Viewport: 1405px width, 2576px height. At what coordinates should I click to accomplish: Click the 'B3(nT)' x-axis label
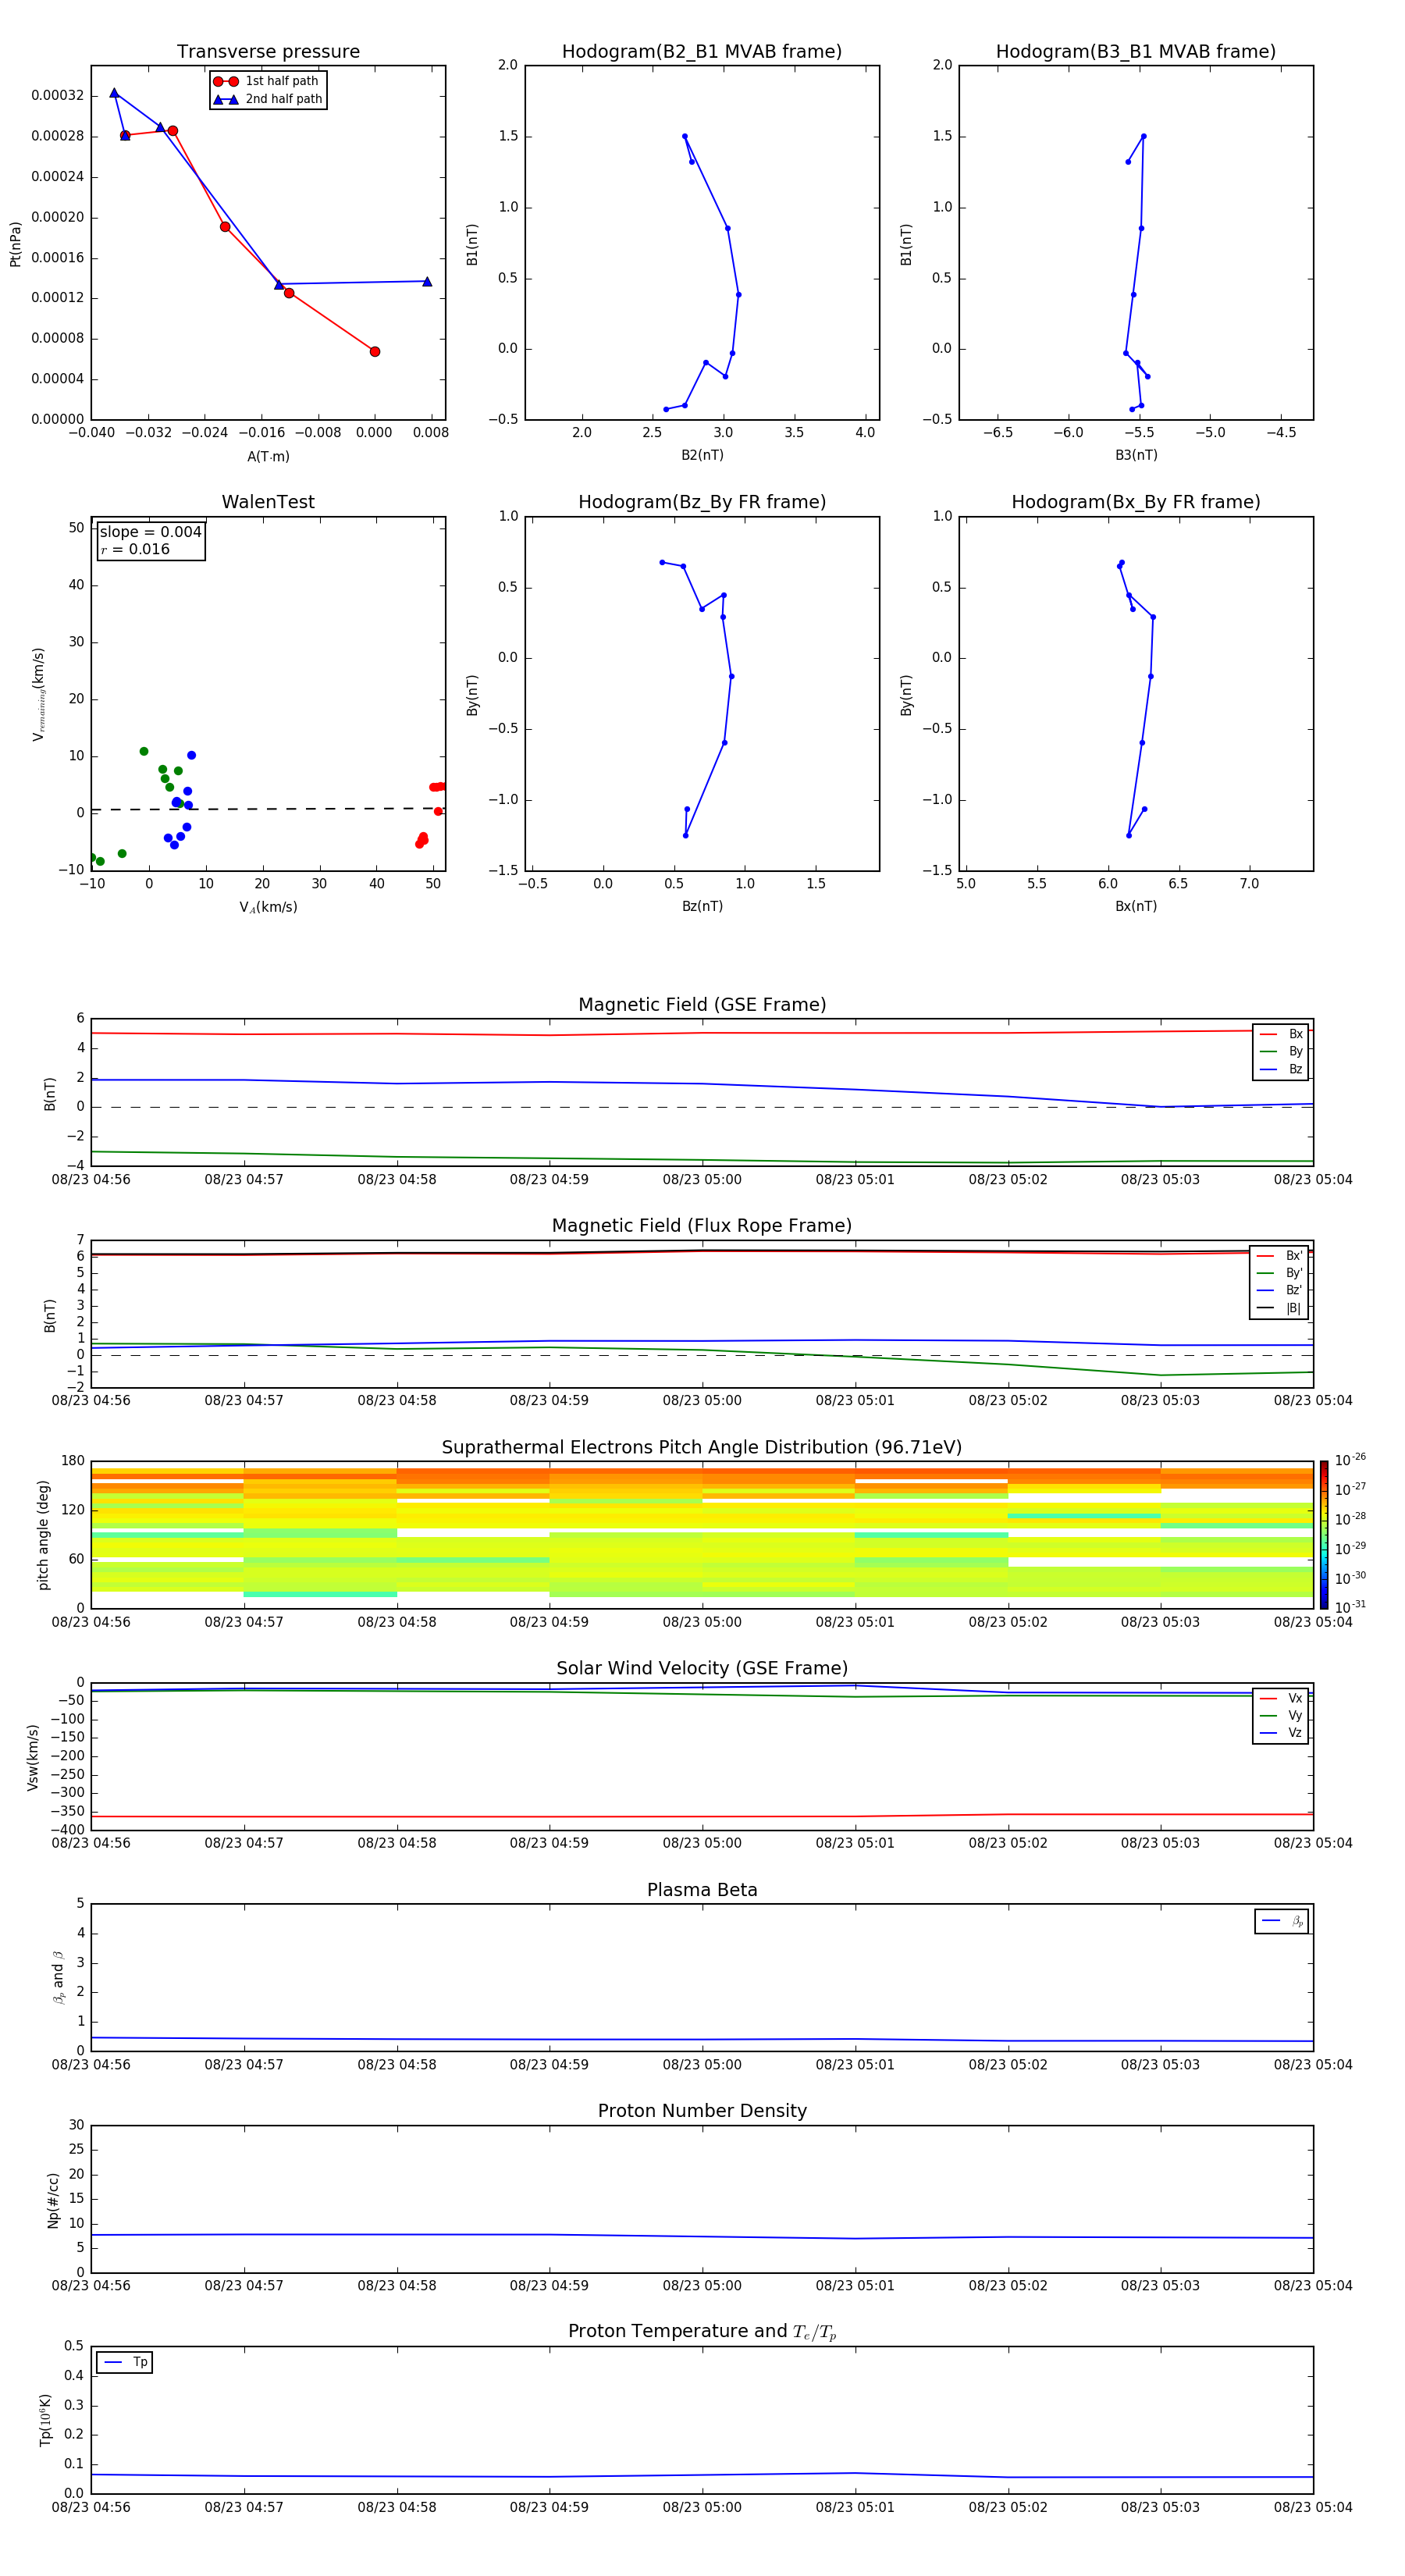1136,455
